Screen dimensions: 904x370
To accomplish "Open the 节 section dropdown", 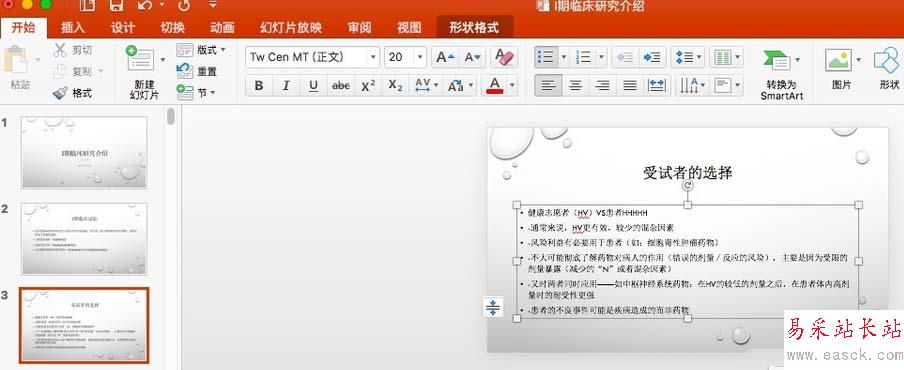I will [x=197, y=92].
